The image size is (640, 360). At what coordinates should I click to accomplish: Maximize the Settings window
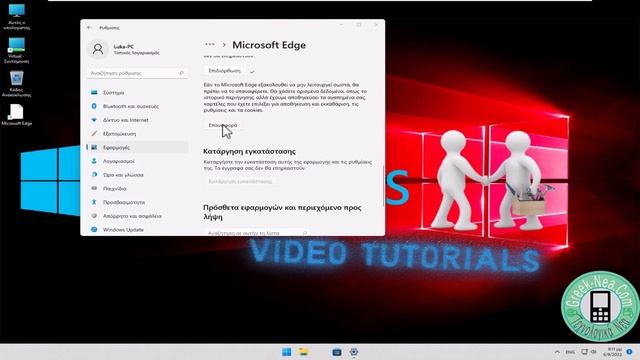359,25
